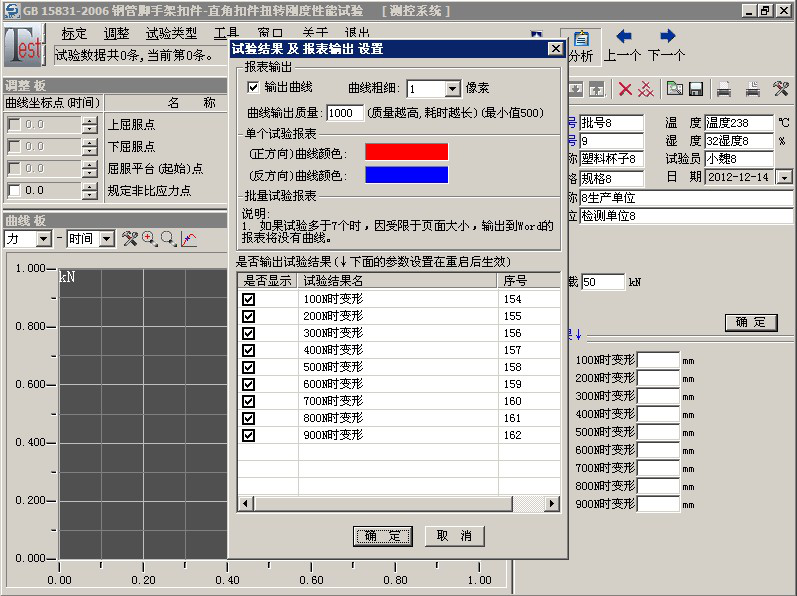Image resolution: width=797 pixels, height=596 pixels.
Task: Open the 标定 menu
Action: click(75, 34)
